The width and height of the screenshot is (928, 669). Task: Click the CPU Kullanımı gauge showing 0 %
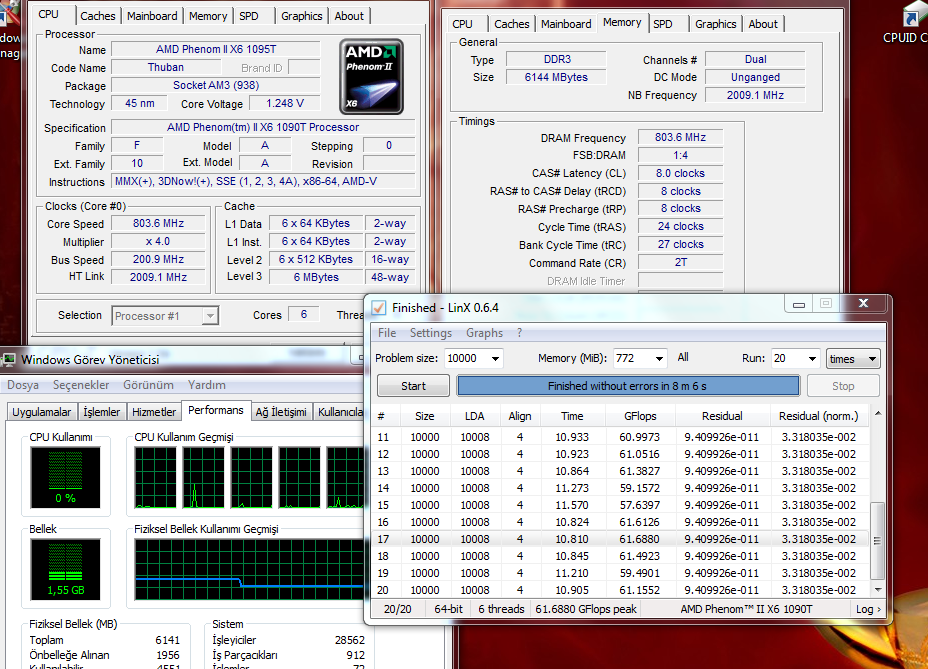pyautogui.click(x=66, y=477)
